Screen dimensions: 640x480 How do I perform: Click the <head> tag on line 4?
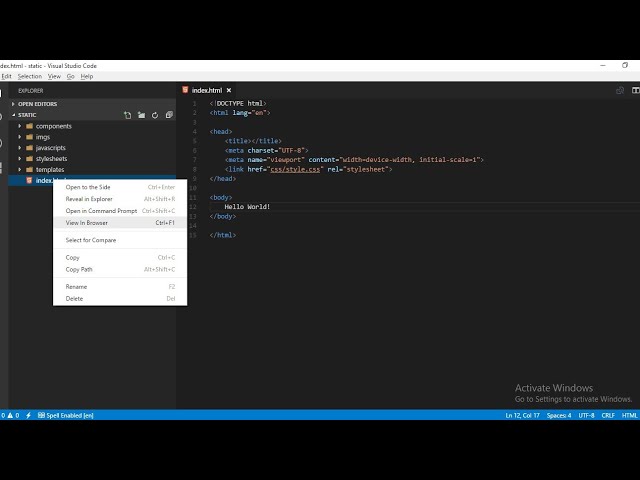(x=221, y=132)
